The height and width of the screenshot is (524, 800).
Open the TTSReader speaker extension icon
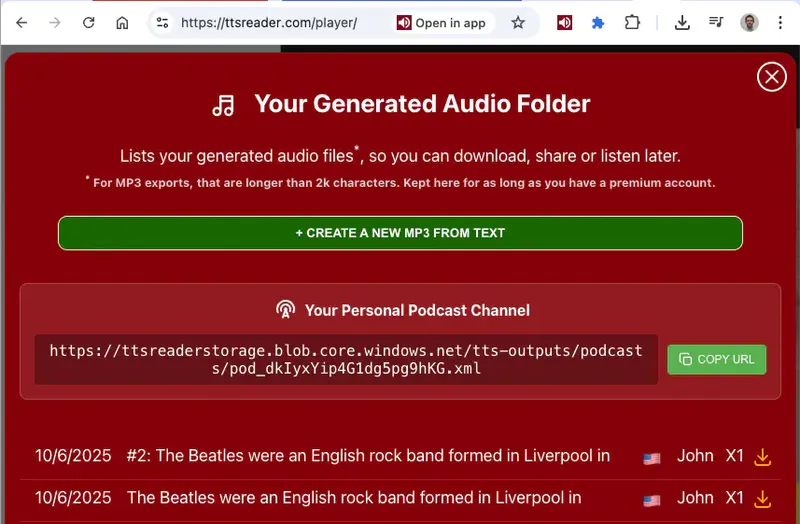click(564, 22)
